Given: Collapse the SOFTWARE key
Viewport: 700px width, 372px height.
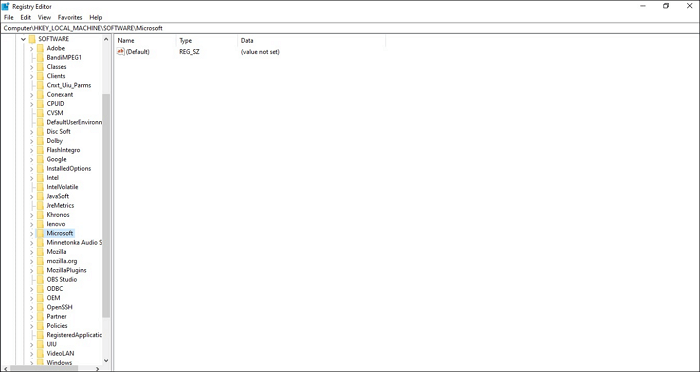Looking at the screenshot, I should pyautogui.click(x=23, y=39).
